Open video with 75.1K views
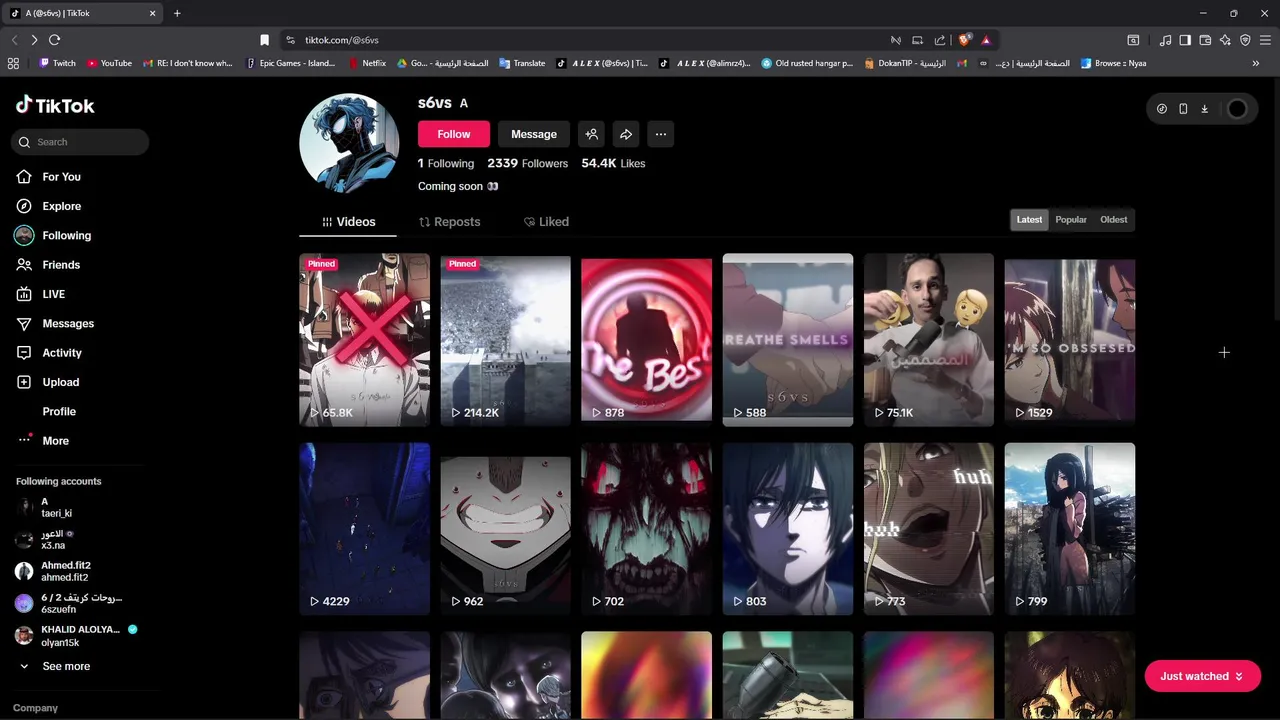This screenshot has height=720, width=1280. pyautogui.click(x=929, y=340)
